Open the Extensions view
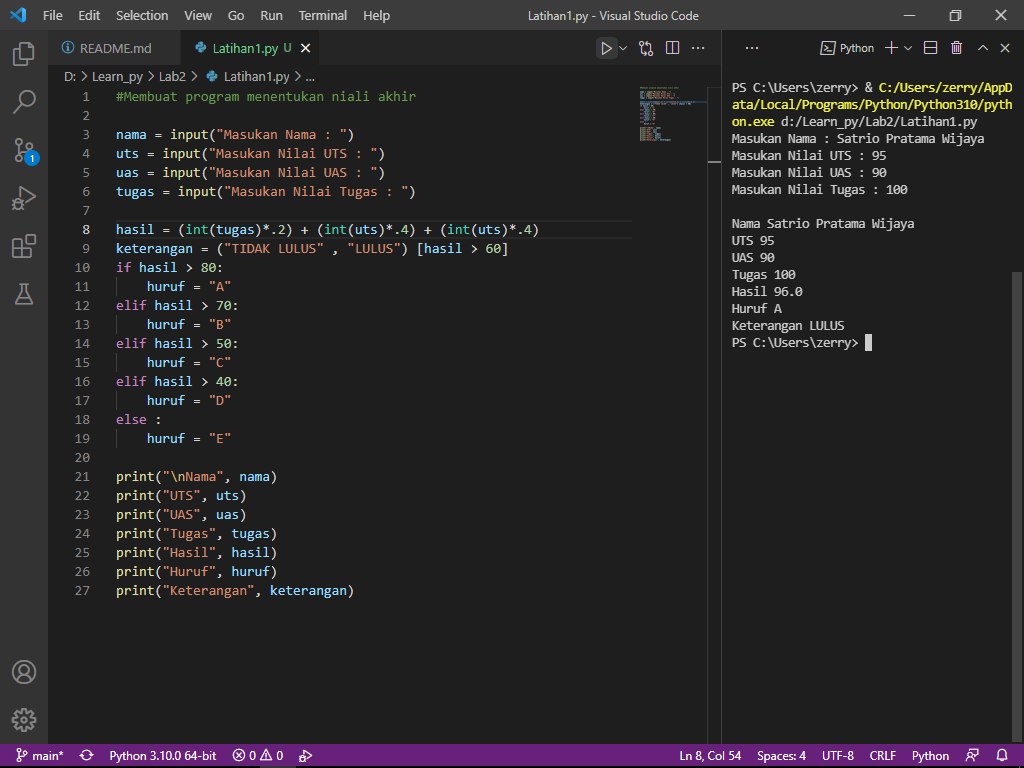The image size is (1024, 768). [24, 246]
